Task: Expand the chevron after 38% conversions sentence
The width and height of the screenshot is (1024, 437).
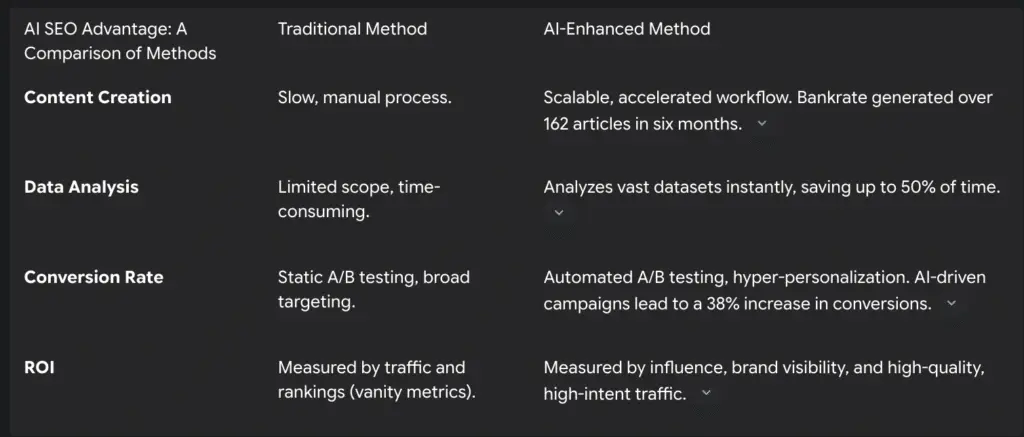Action: pyautogui.click(x=951, y=303)
